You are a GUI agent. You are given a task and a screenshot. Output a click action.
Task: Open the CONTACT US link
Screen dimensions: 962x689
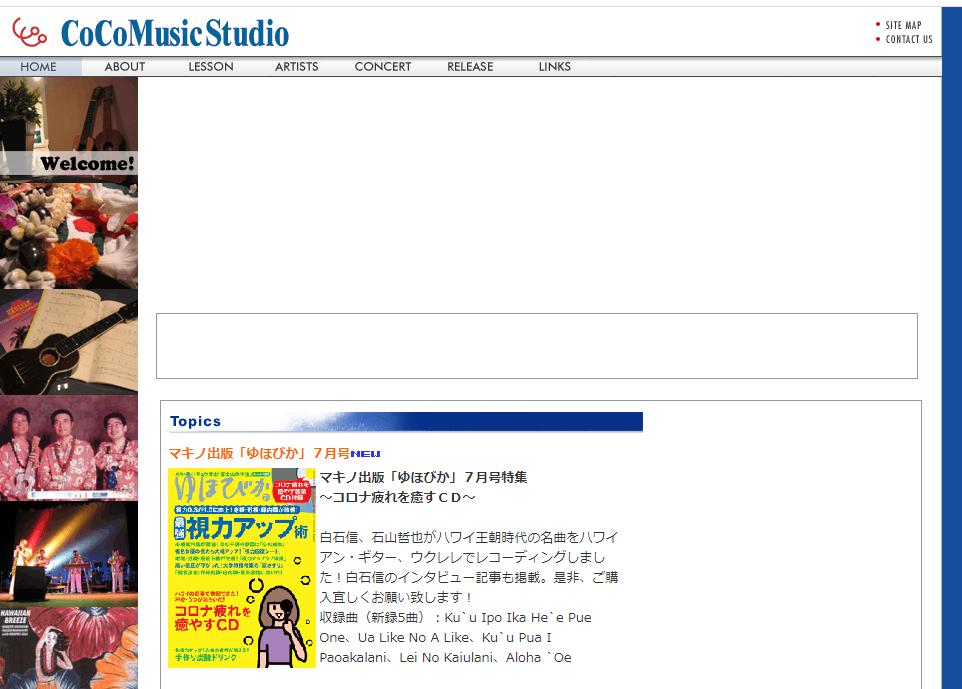coord(908,40)
